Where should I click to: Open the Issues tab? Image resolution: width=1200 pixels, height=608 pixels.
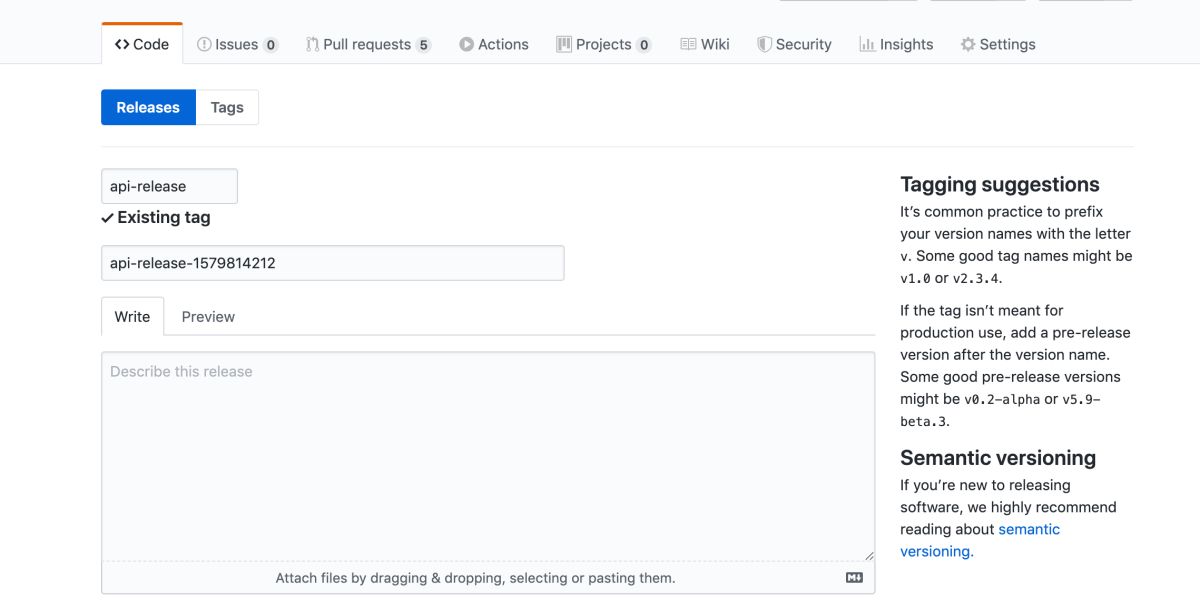(237, 44)
